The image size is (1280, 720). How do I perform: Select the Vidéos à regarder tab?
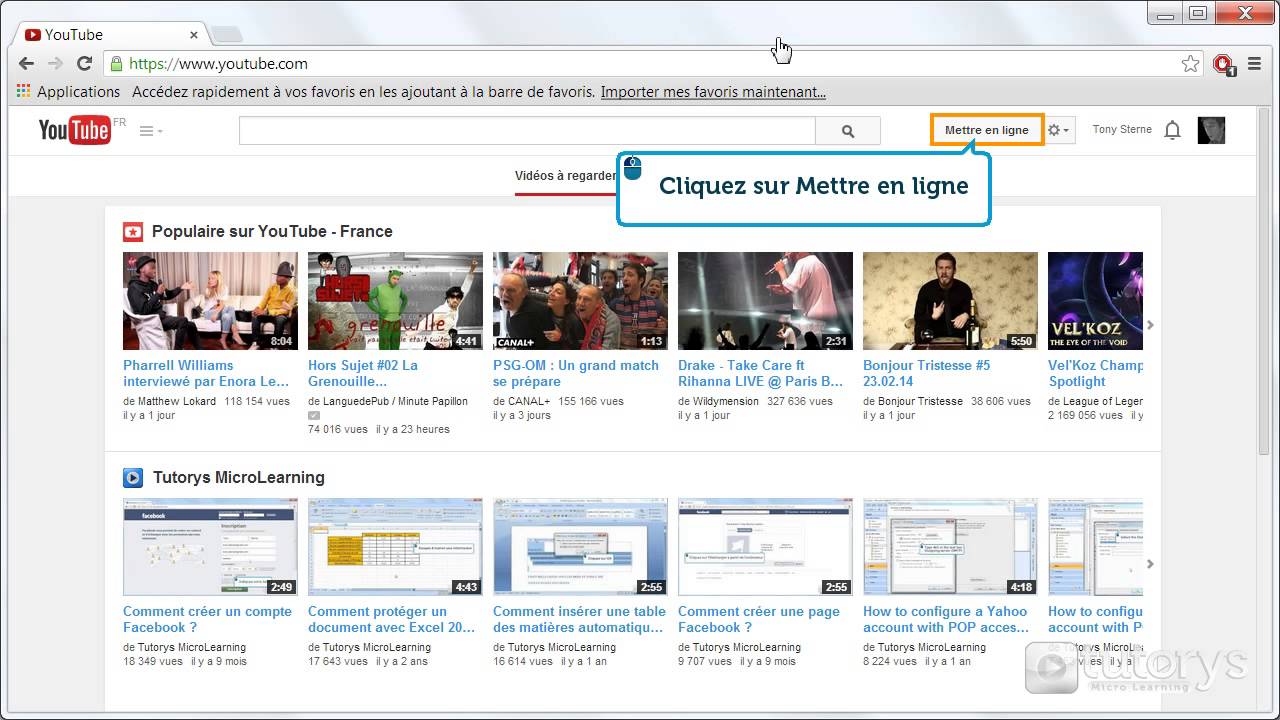(566, 176)
